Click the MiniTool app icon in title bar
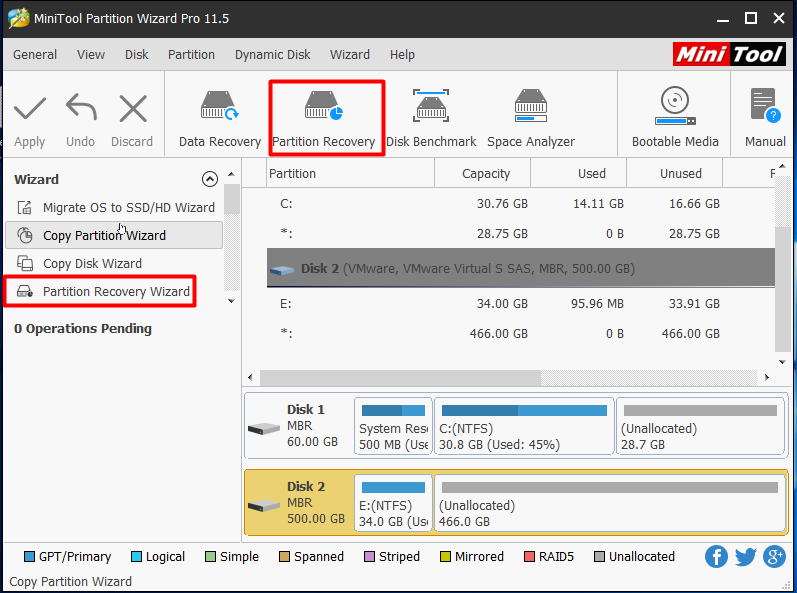Screen dimensions: 797x593 [18, 18]
